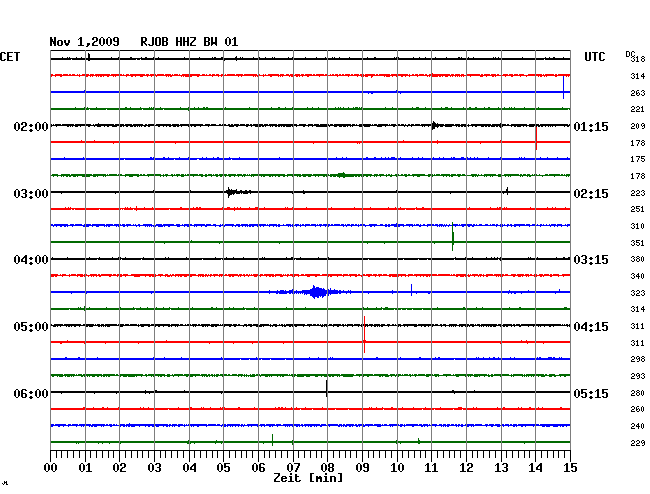
Task: Click the DC value 380
Action: [x=638, y=259]
